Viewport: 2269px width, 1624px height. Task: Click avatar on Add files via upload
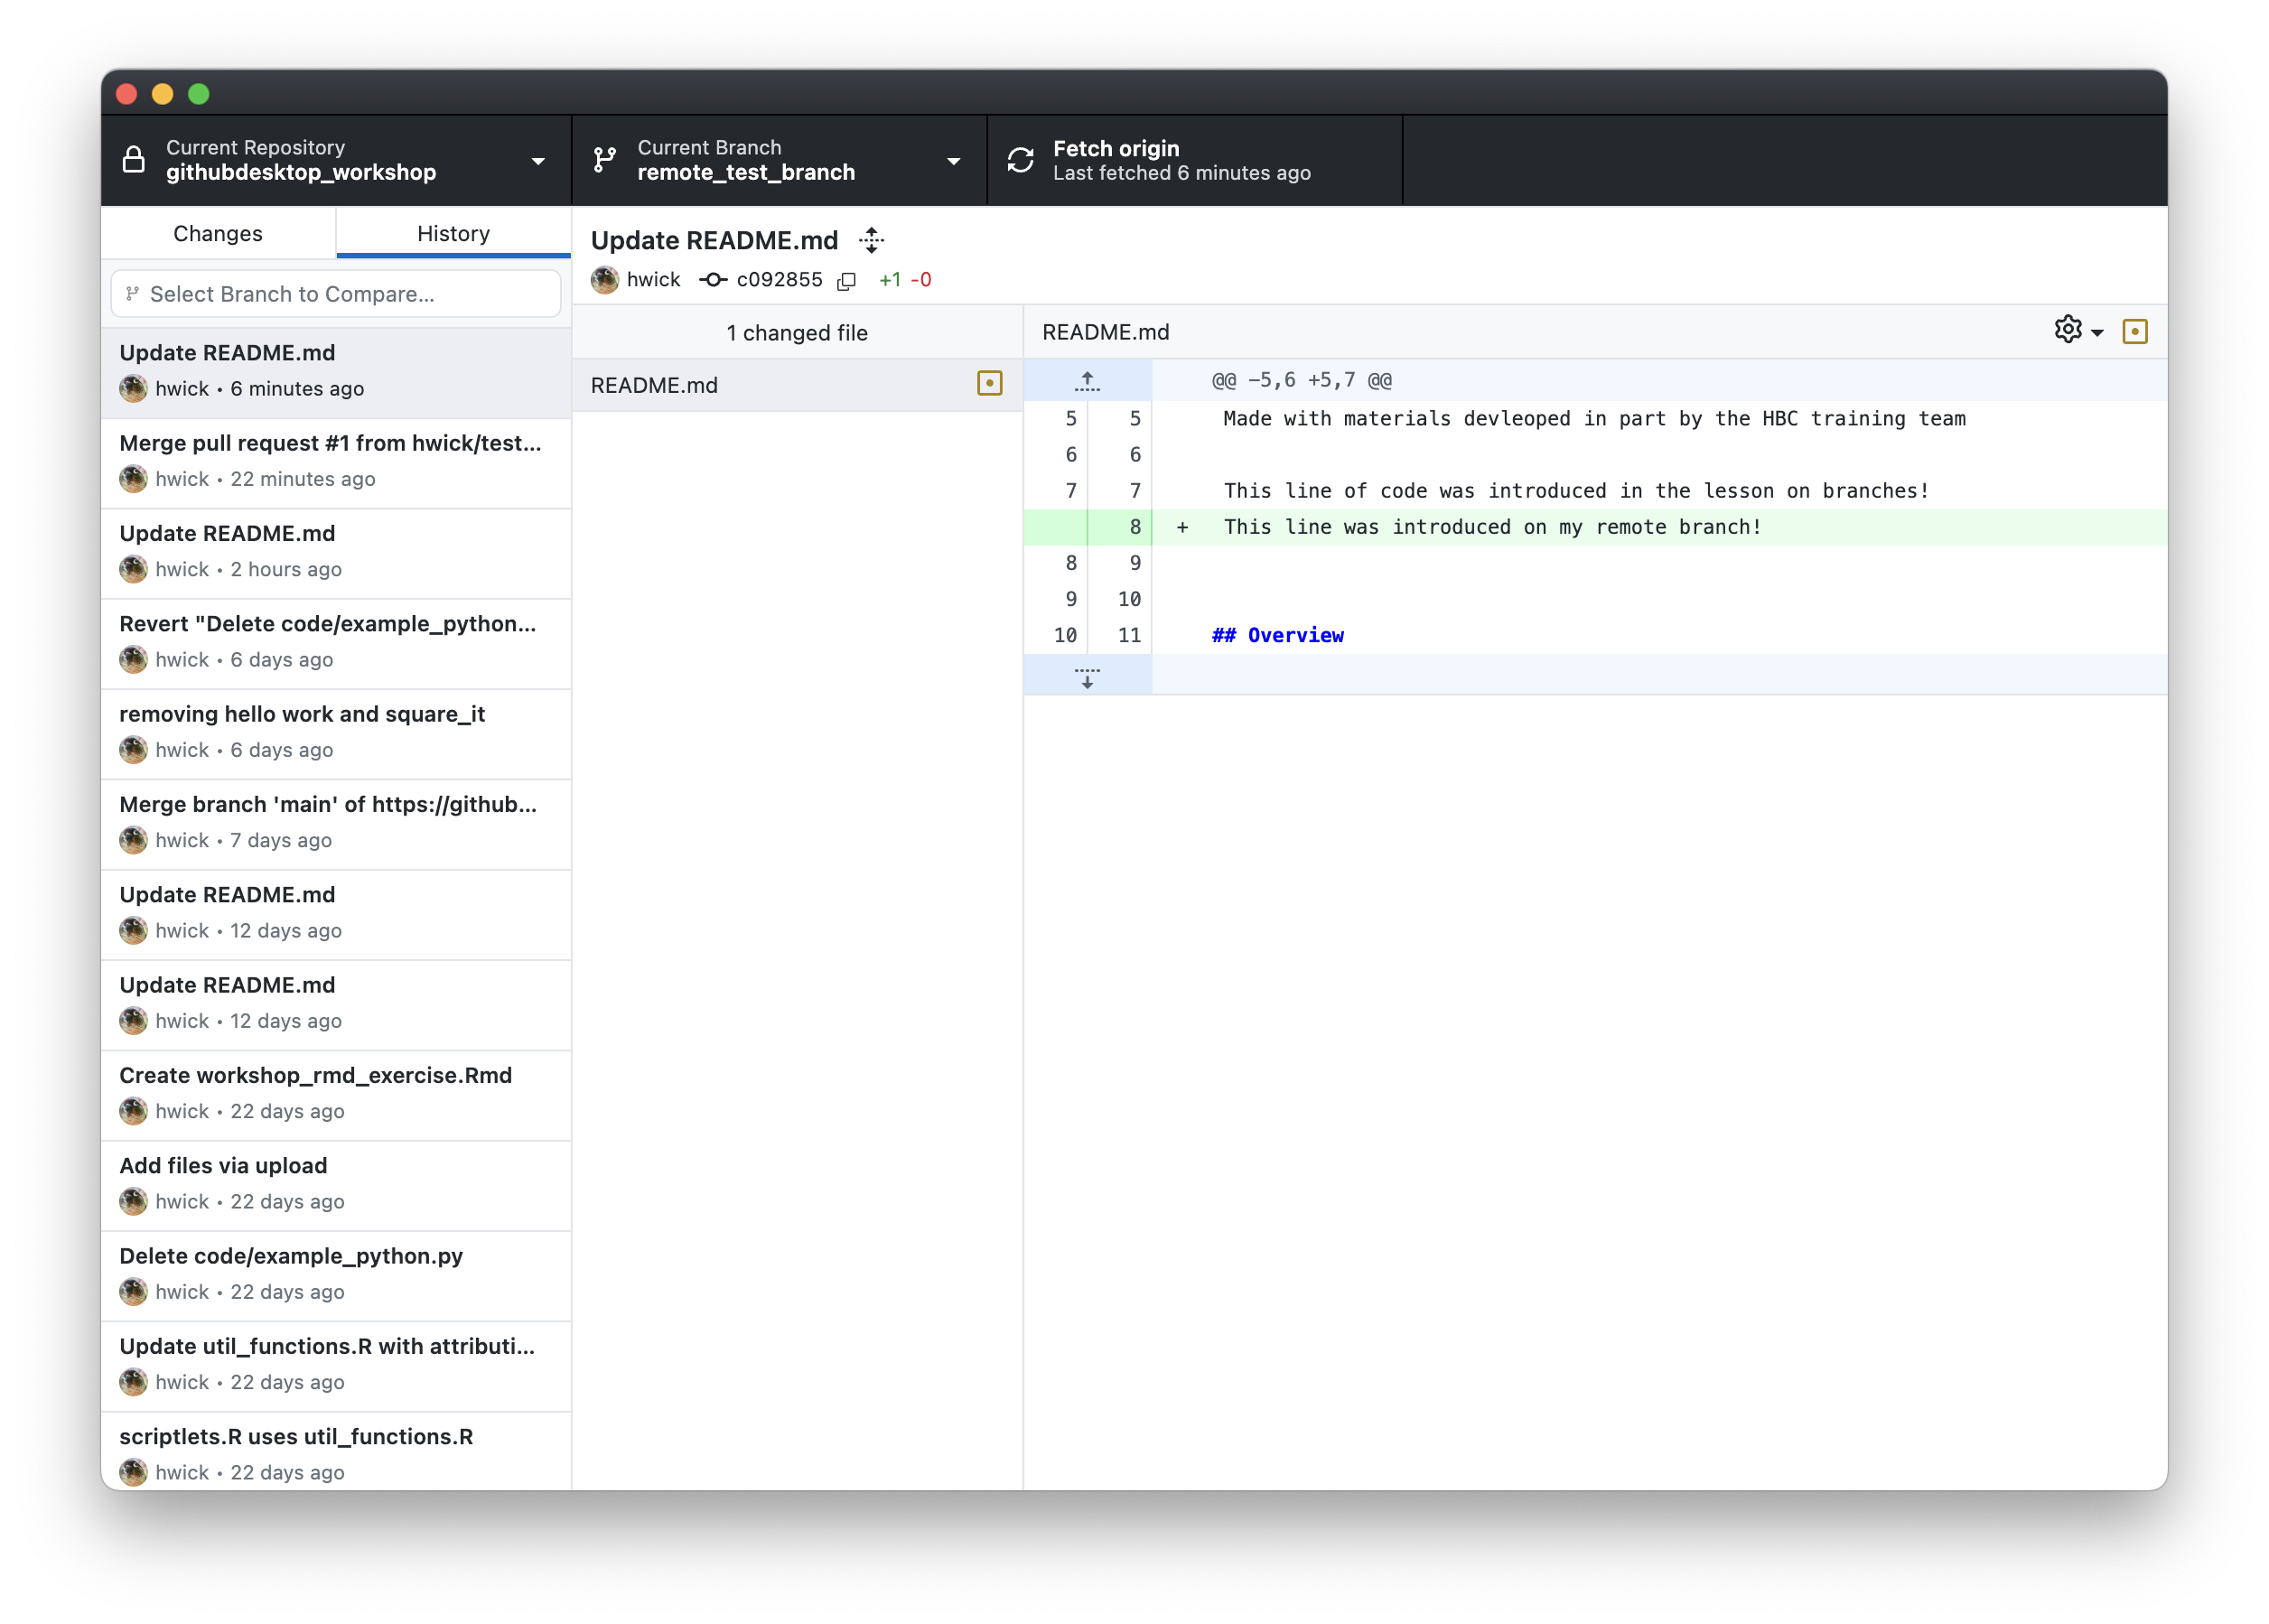point(133,1201)
